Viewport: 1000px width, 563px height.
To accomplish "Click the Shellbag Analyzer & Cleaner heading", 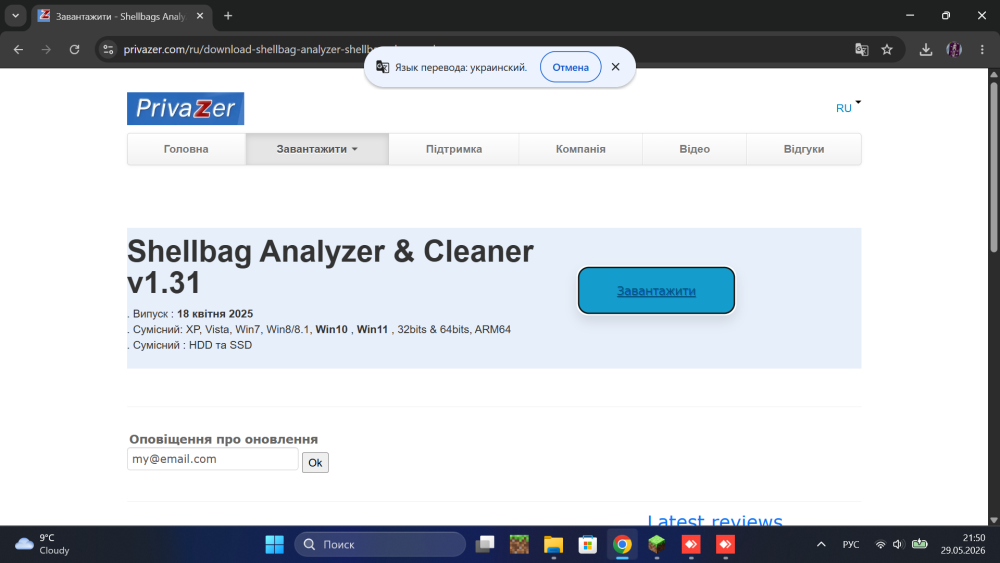I will [x=330, y=267].
